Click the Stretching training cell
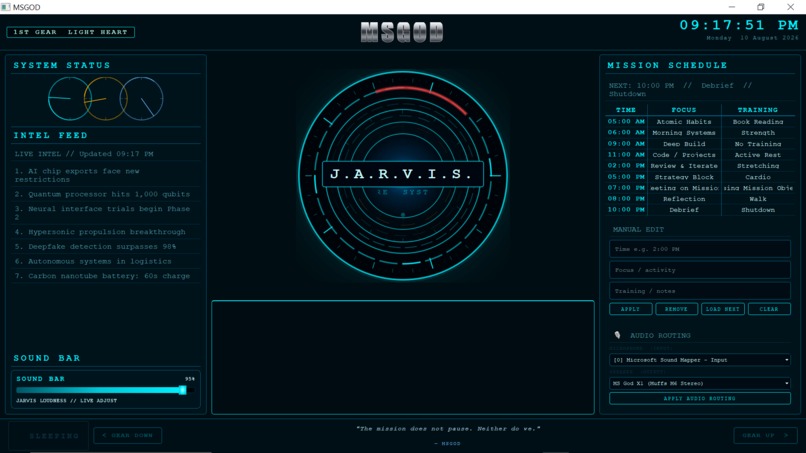Viewport: 806px width, 453px height. pos(758,166)
